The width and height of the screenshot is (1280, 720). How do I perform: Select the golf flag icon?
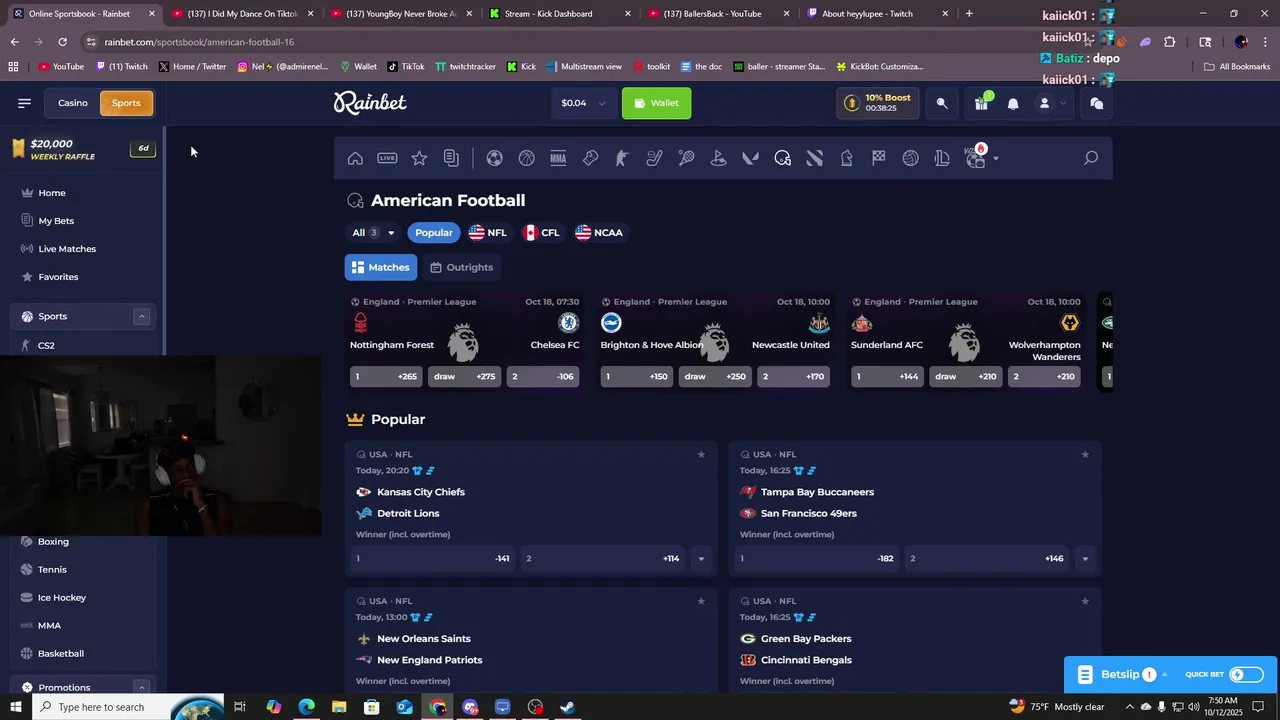pos(718,158)
